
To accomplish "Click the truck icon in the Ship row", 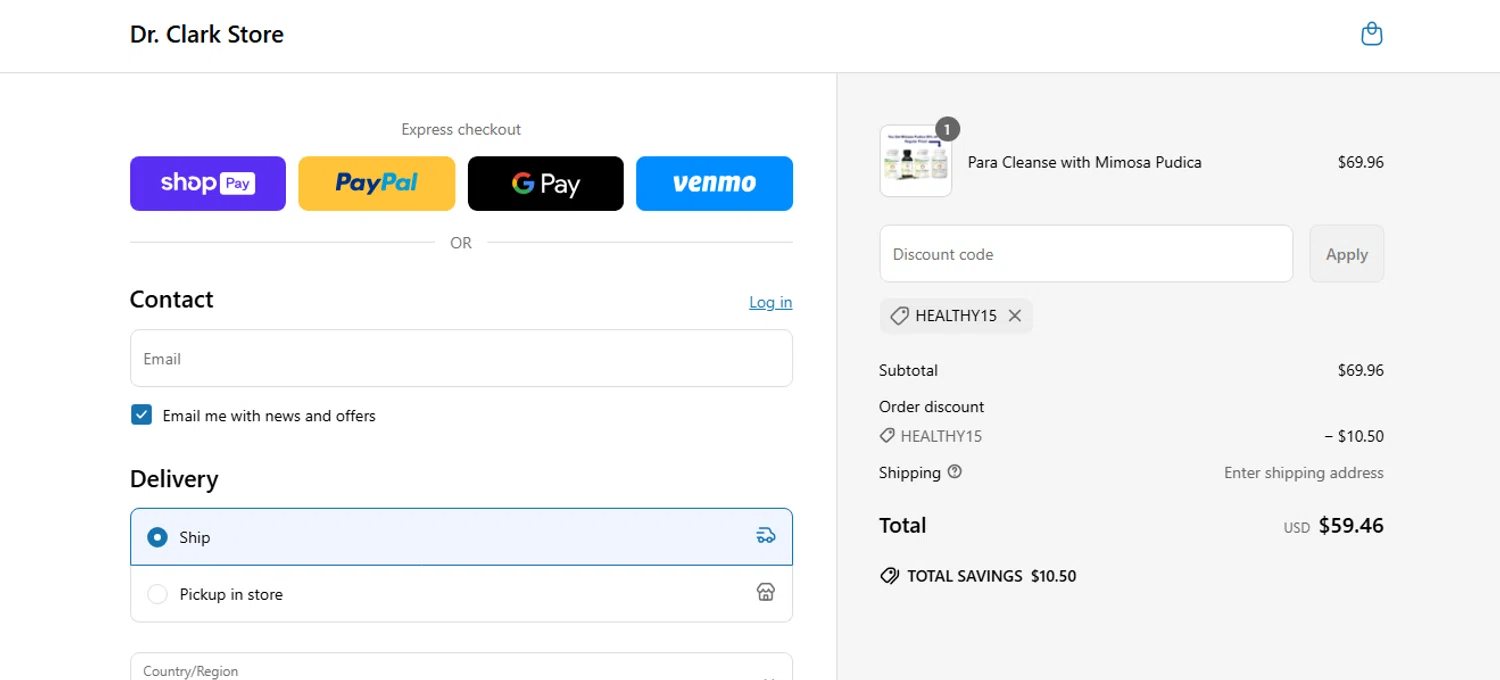I will 766,536.
